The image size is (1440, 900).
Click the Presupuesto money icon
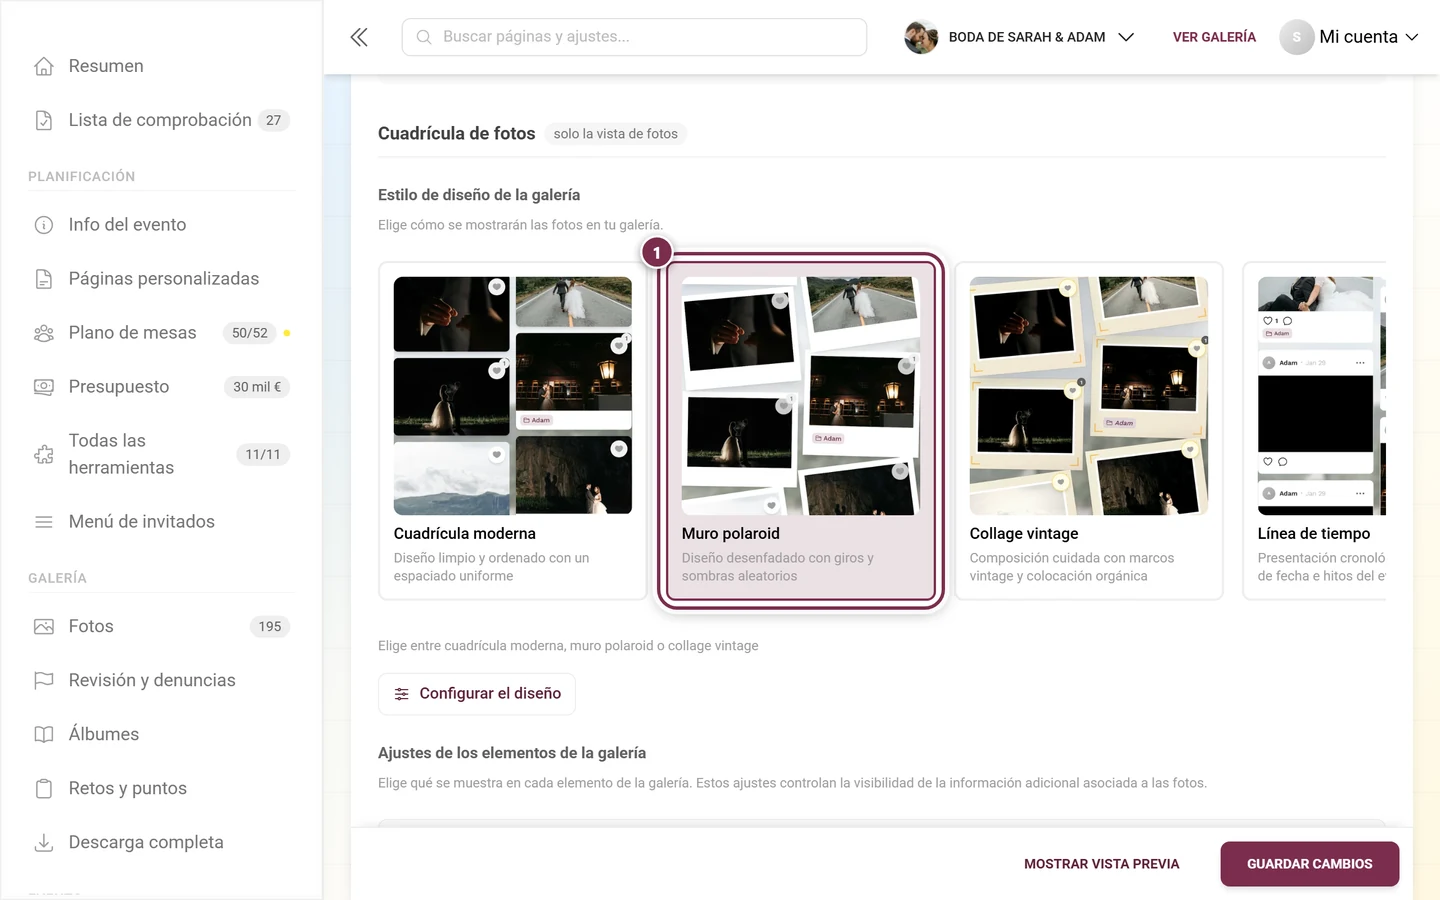44,387
